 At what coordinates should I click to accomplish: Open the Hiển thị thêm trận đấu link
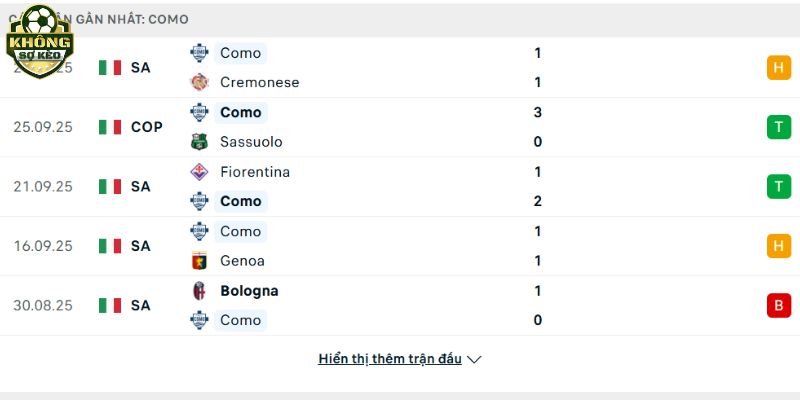pyautogui.click(x=390, y=359)
